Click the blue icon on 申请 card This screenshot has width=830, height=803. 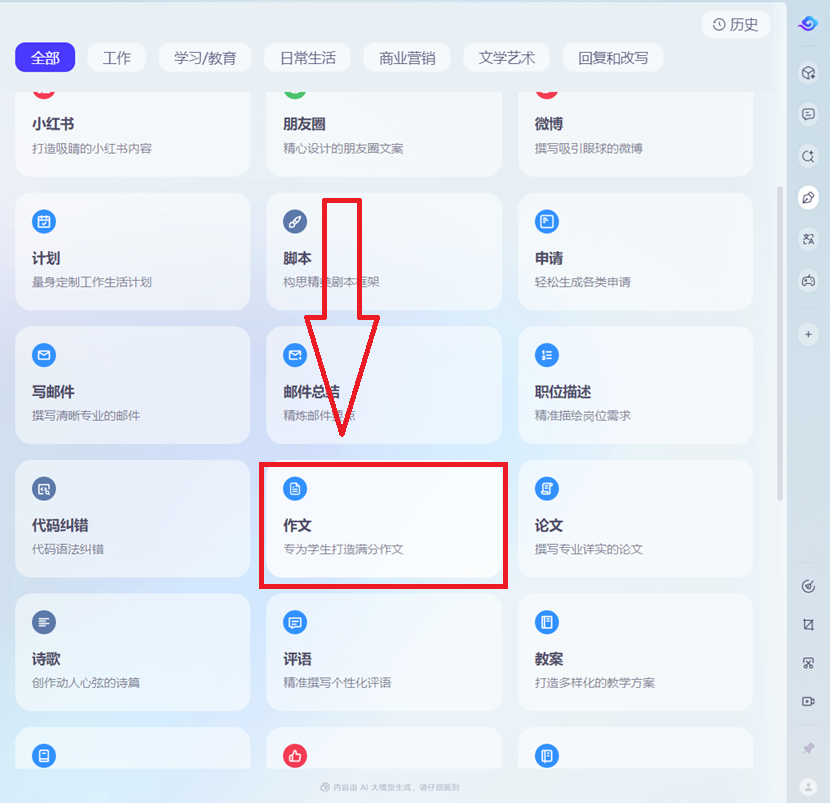pyautogui.click(x=547, y=222)
